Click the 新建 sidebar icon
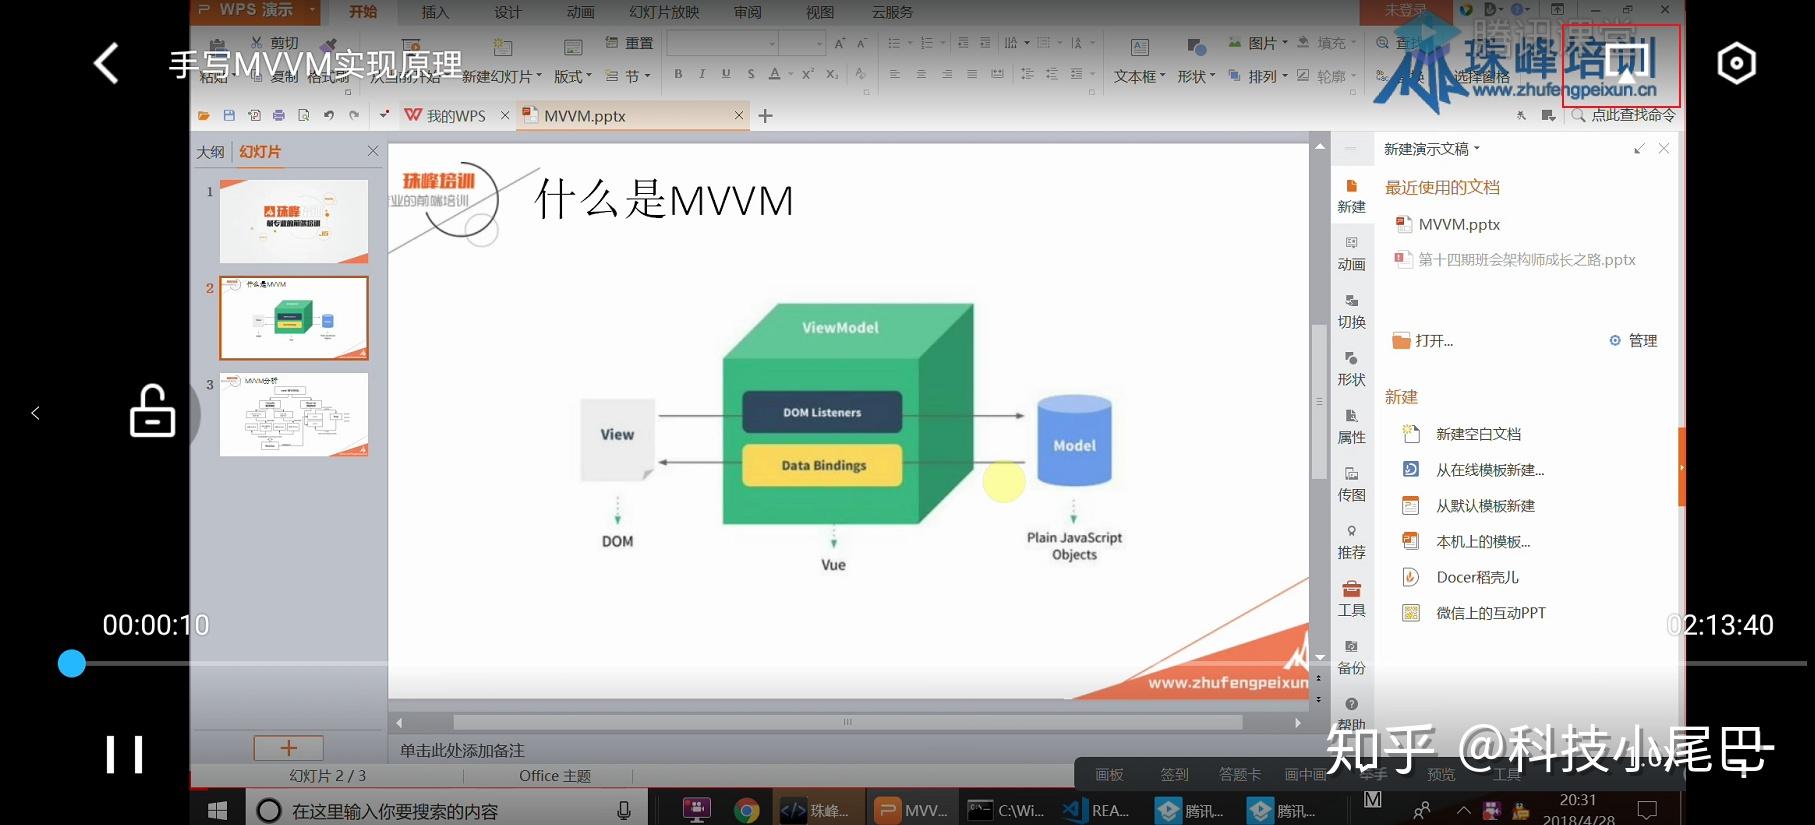Image resolution: width=1815 pixels, height=825 pixels. (x=1351, y=197)
